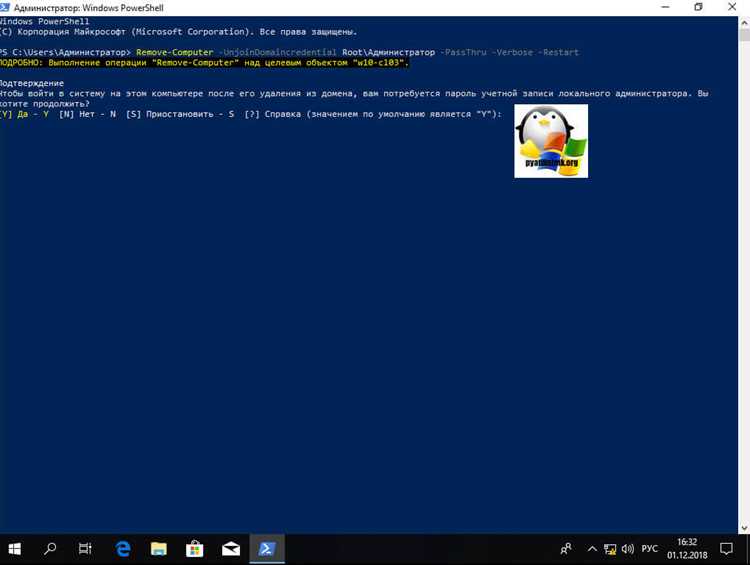Open People icon in system tray
The width and height of the screenshot is (750, 565).
(x=566, y=549)
